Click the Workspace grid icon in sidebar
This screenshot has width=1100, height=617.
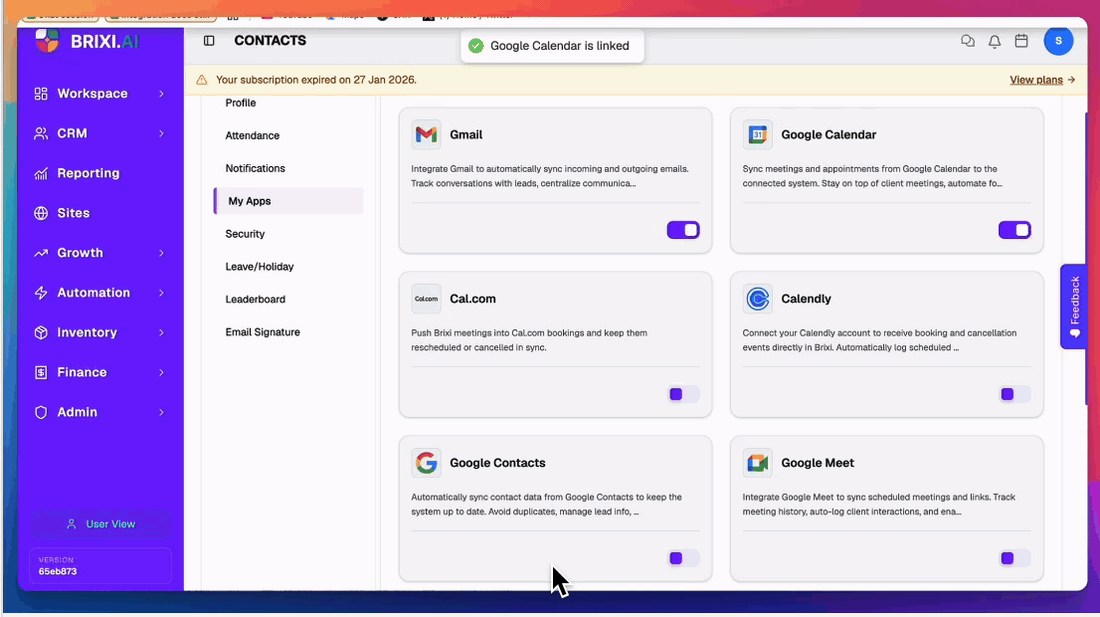click(41, 93)
